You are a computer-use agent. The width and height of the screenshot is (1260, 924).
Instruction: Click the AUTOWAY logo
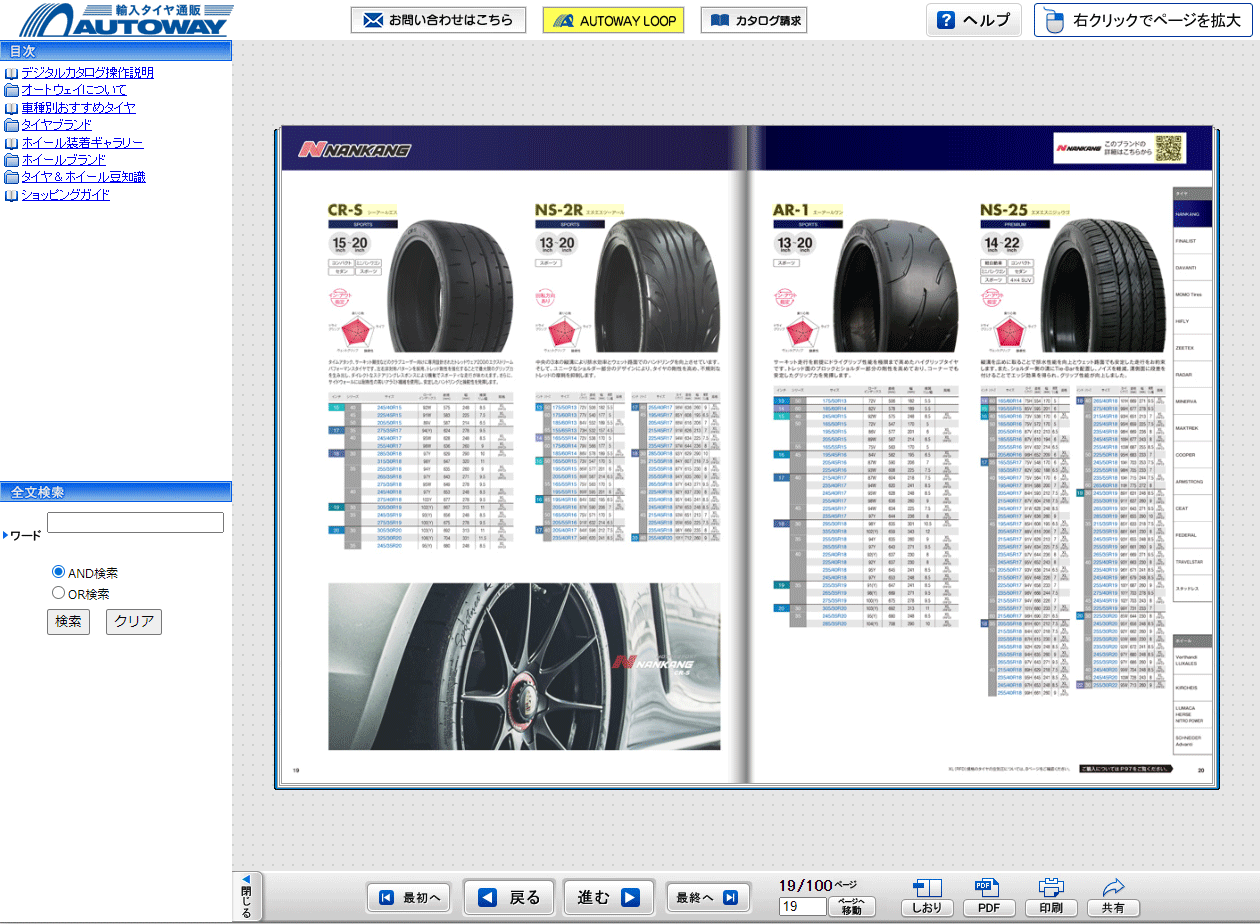point(125,20)
